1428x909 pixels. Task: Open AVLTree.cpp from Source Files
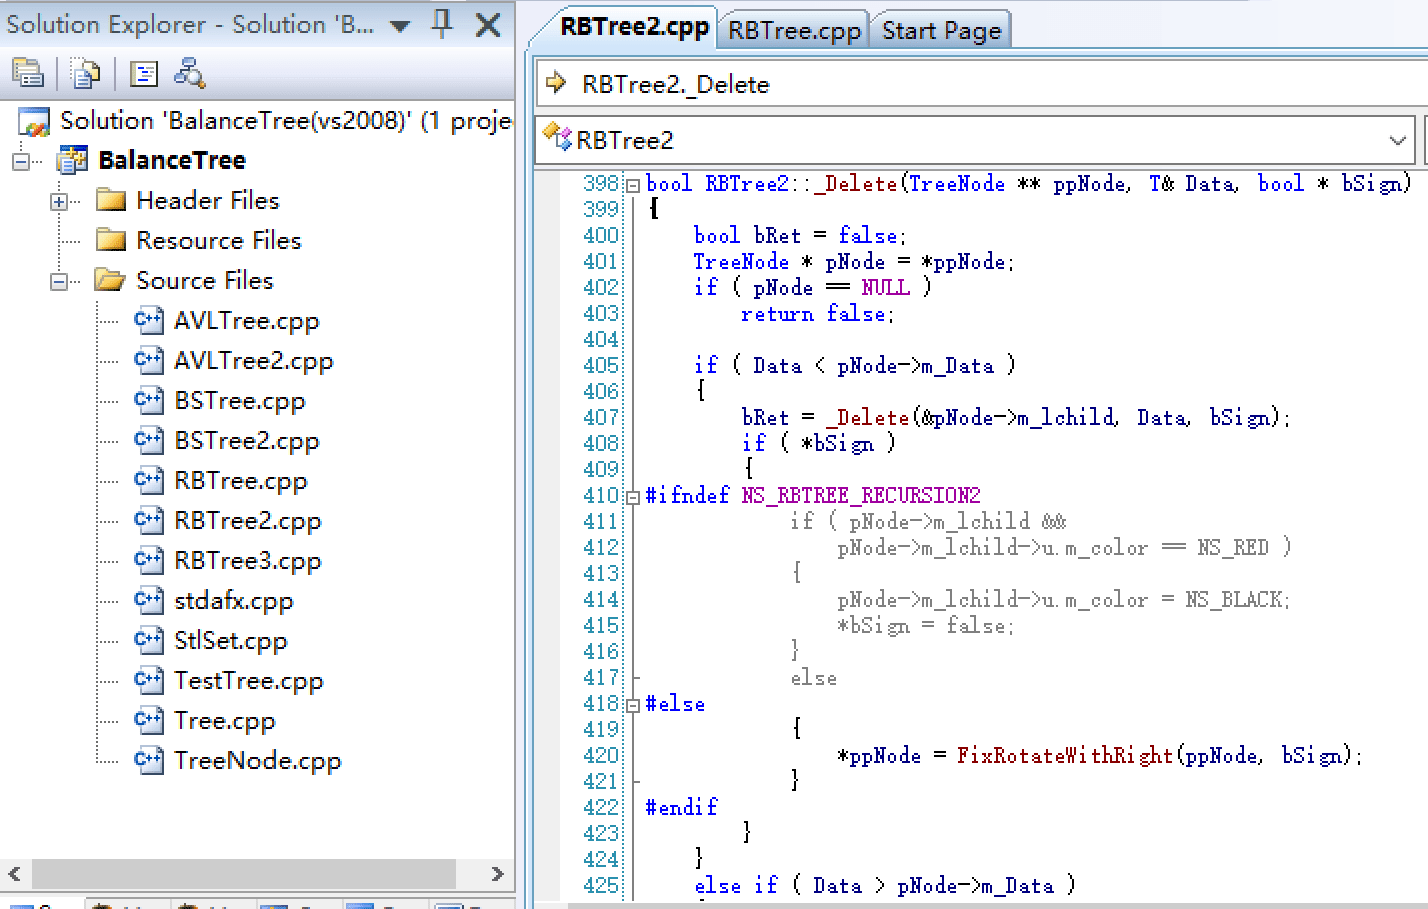[x=247, y=321]
